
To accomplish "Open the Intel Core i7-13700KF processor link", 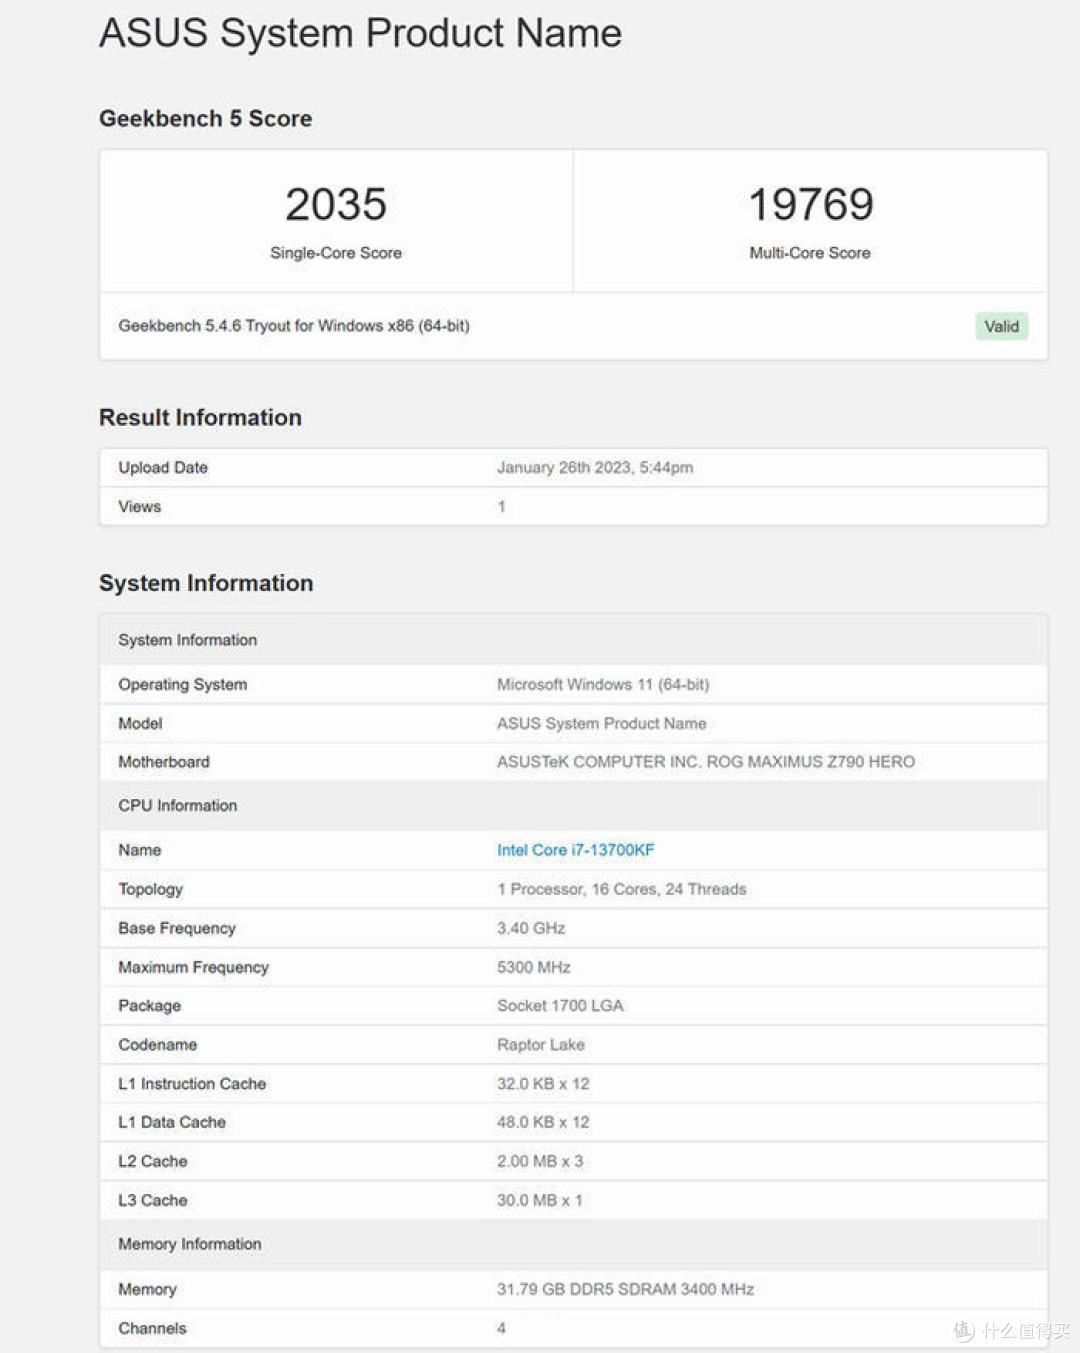I will tap(575, 850).
